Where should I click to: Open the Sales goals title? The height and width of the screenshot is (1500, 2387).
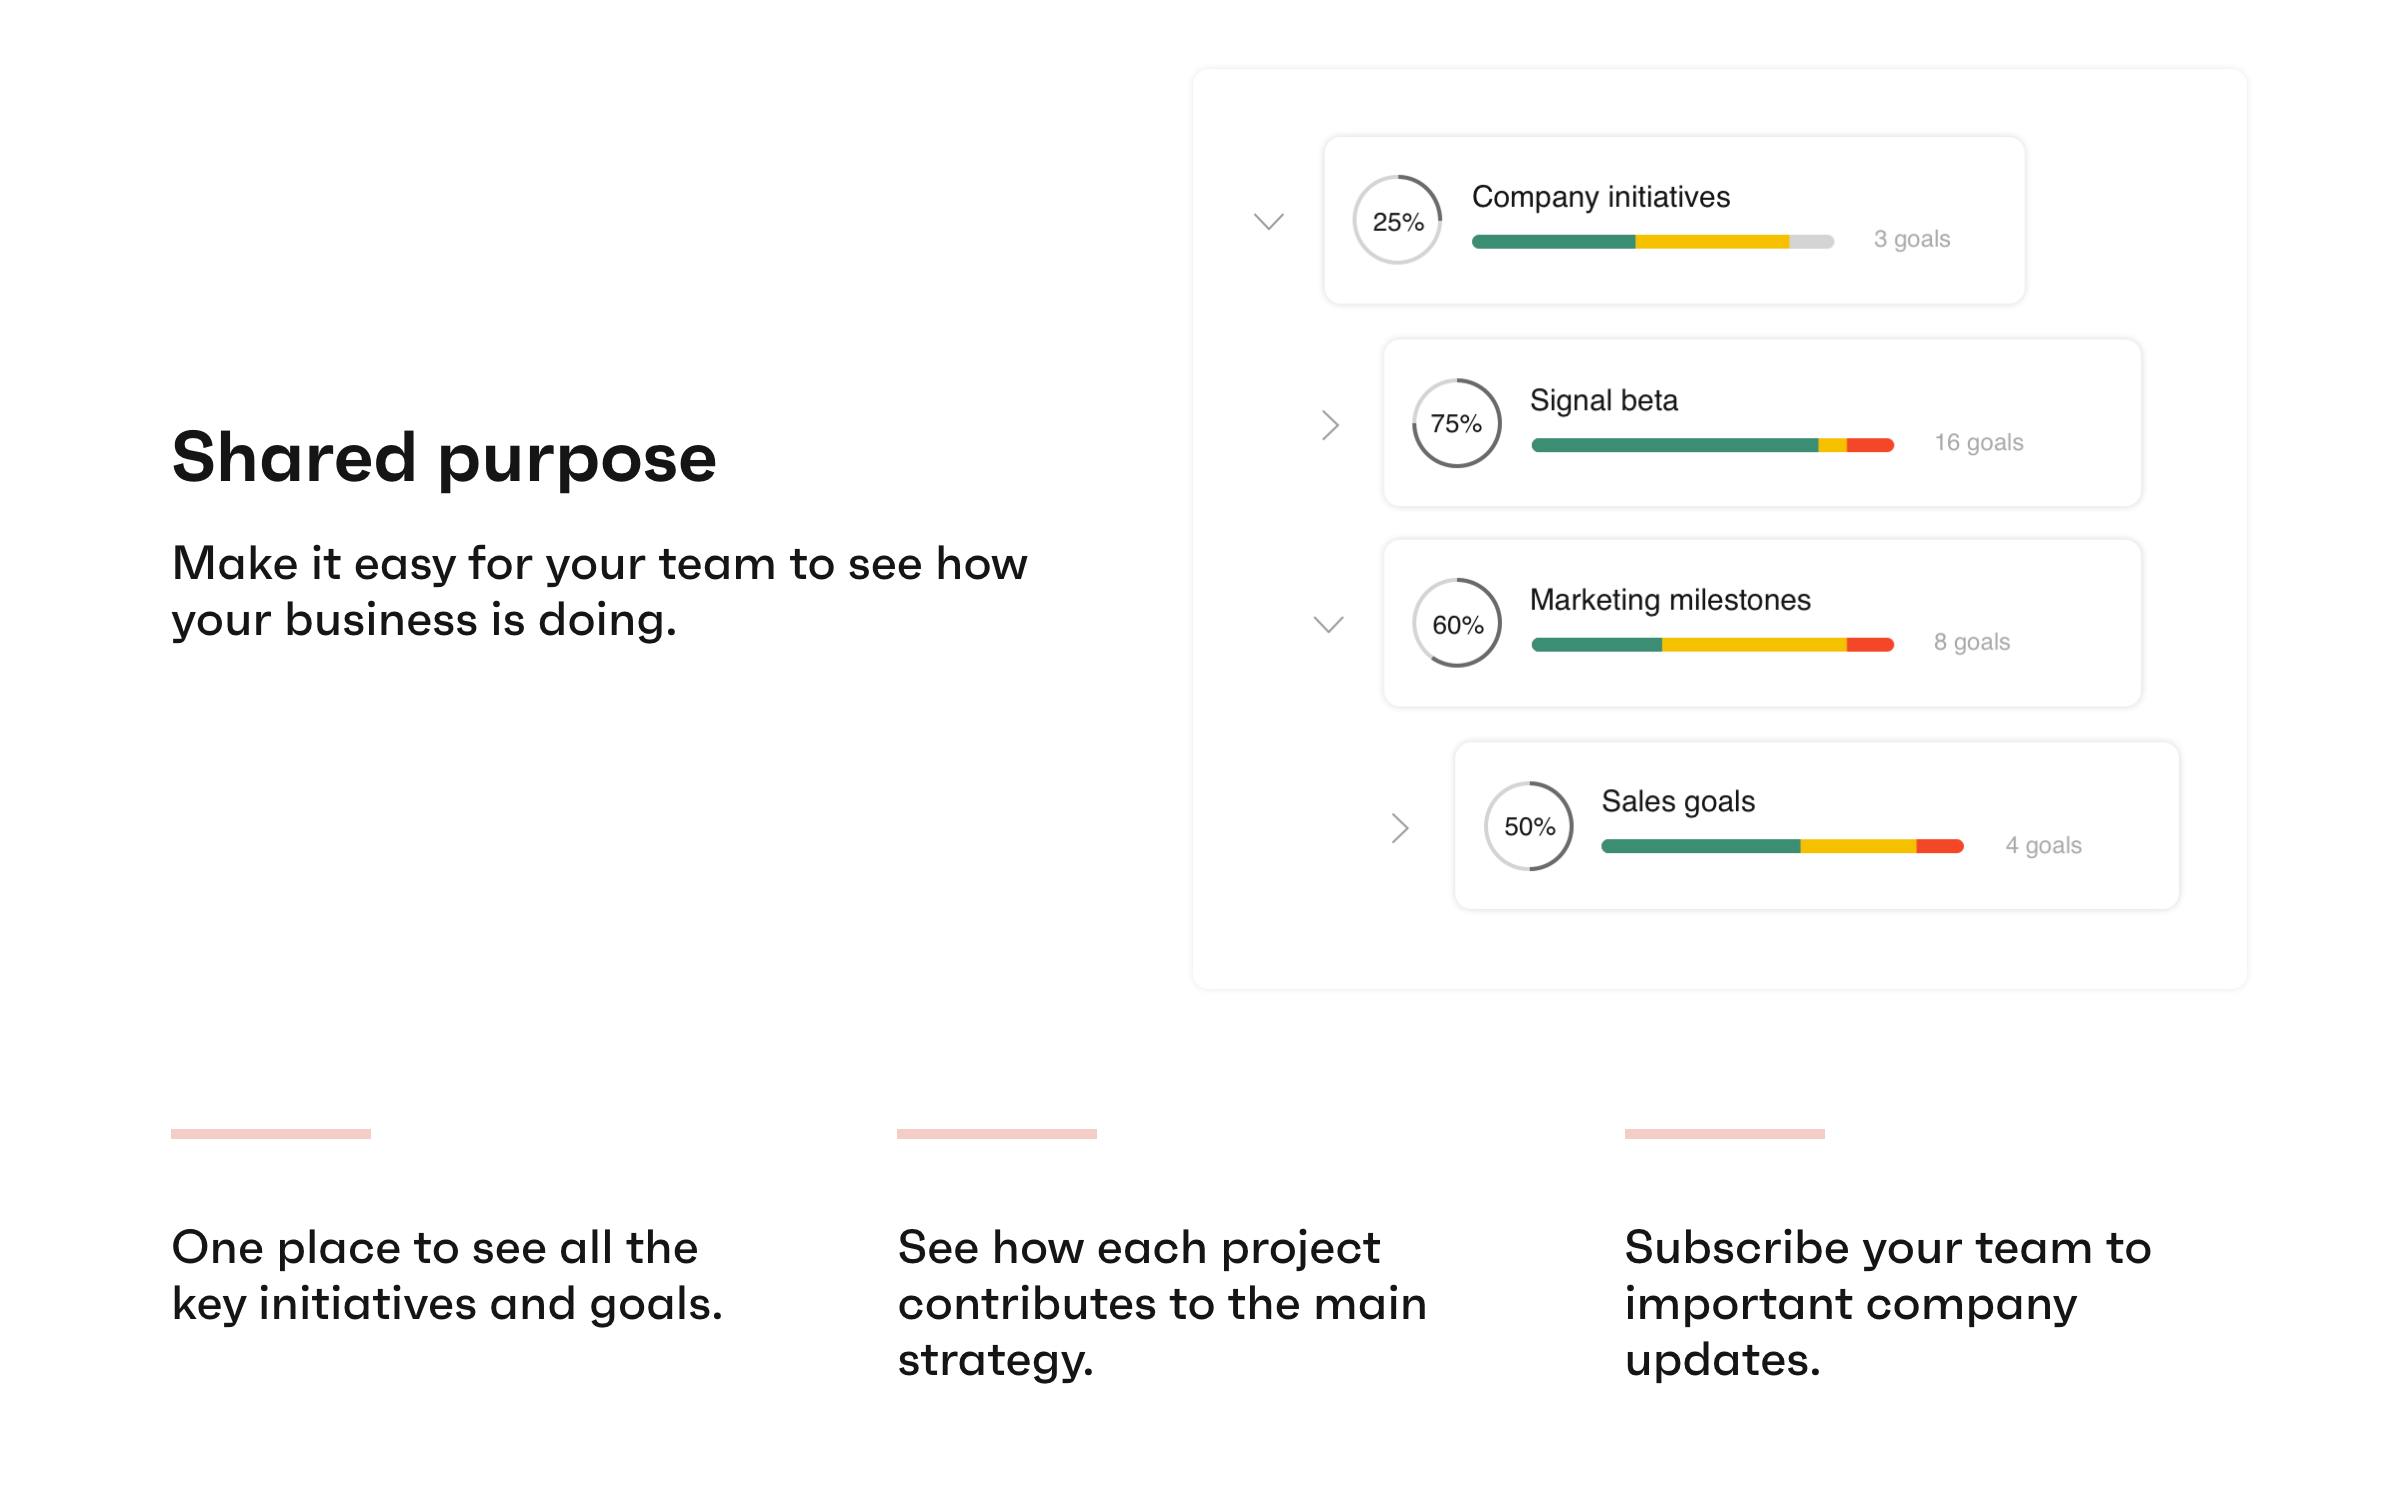pyautogui.click(x=1678, y=801)
